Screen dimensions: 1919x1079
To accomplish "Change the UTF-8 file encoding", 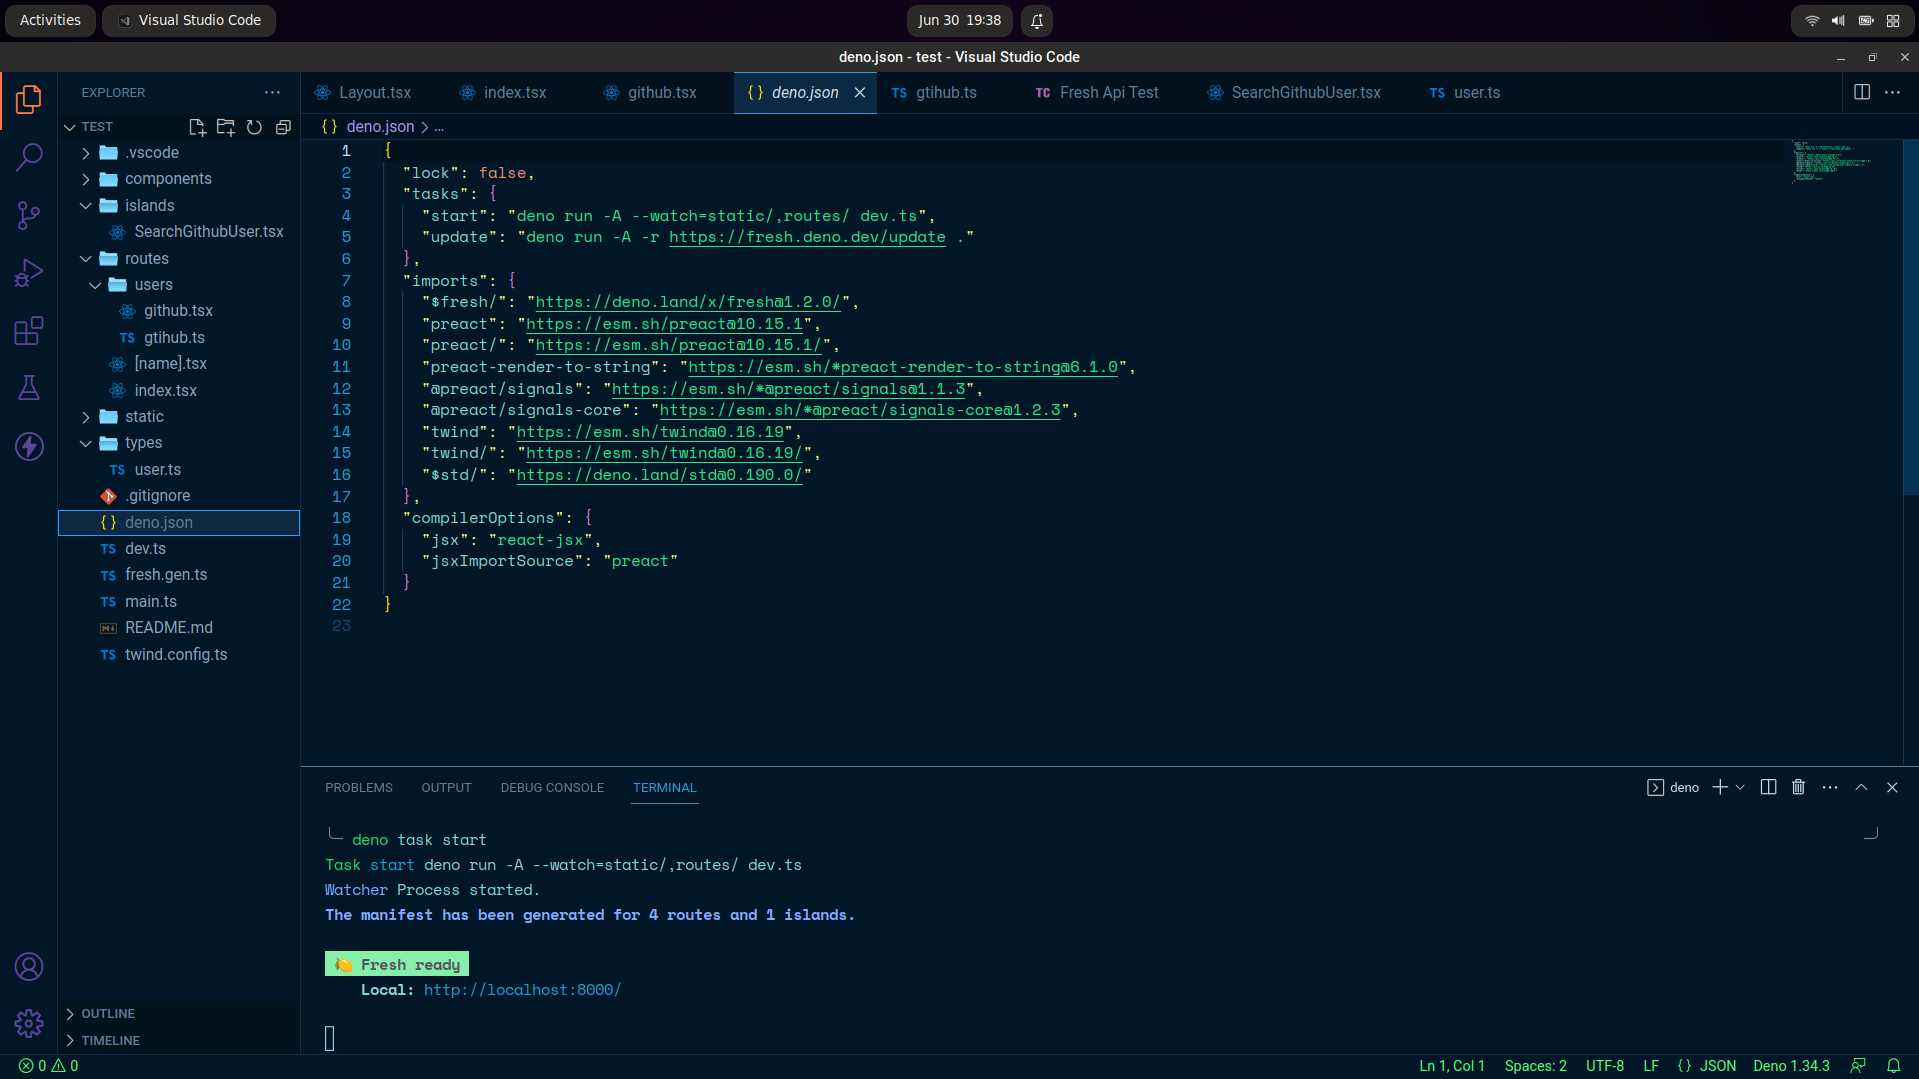I will [x=1604, y=1066].
